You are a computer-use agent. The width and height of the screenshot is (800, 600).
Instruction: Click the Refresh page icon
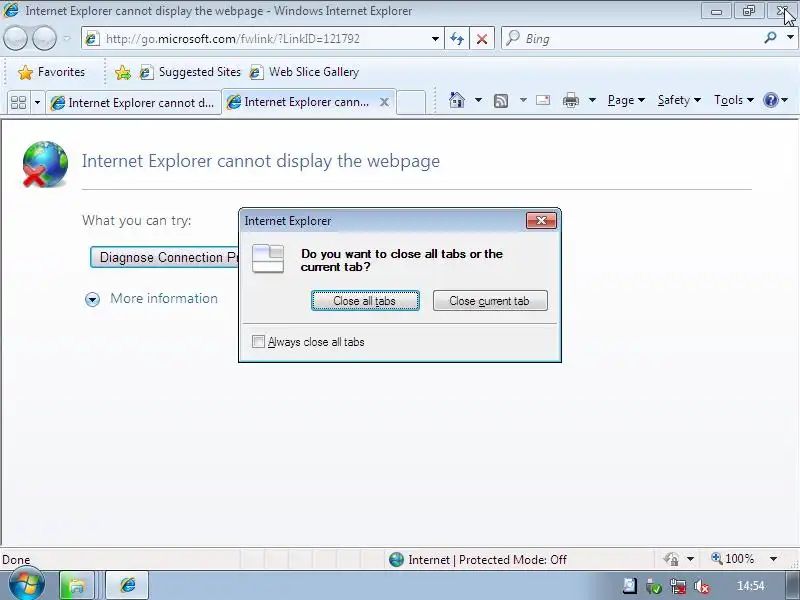tap(457, 39)
